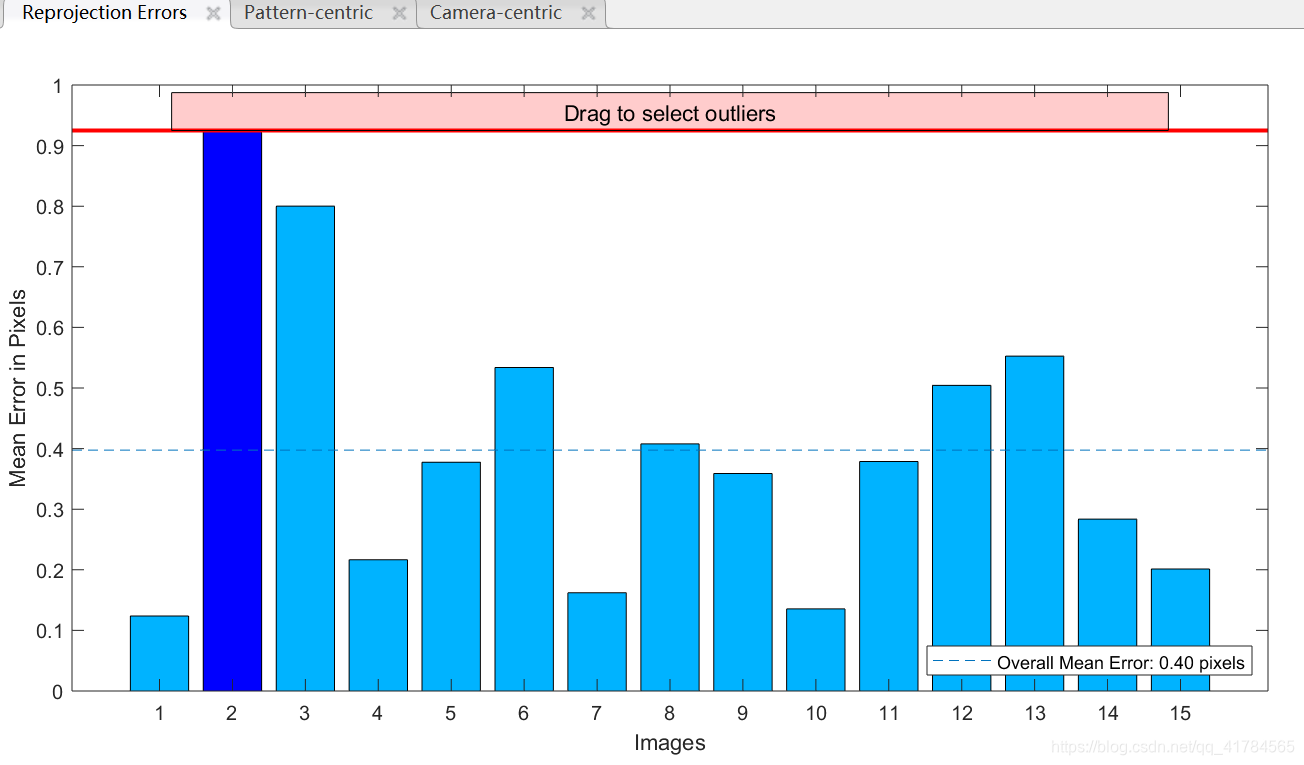Select the bar for image 8
Image resolution: width=1304 pixels, height=765 pixels.
click(670, 567)
